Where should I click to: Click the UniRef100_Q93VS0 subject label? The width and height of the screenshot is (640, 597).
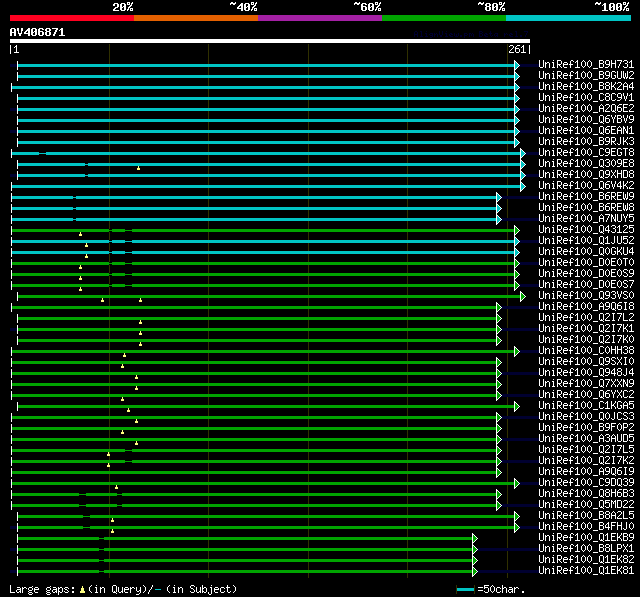(586, 295)
